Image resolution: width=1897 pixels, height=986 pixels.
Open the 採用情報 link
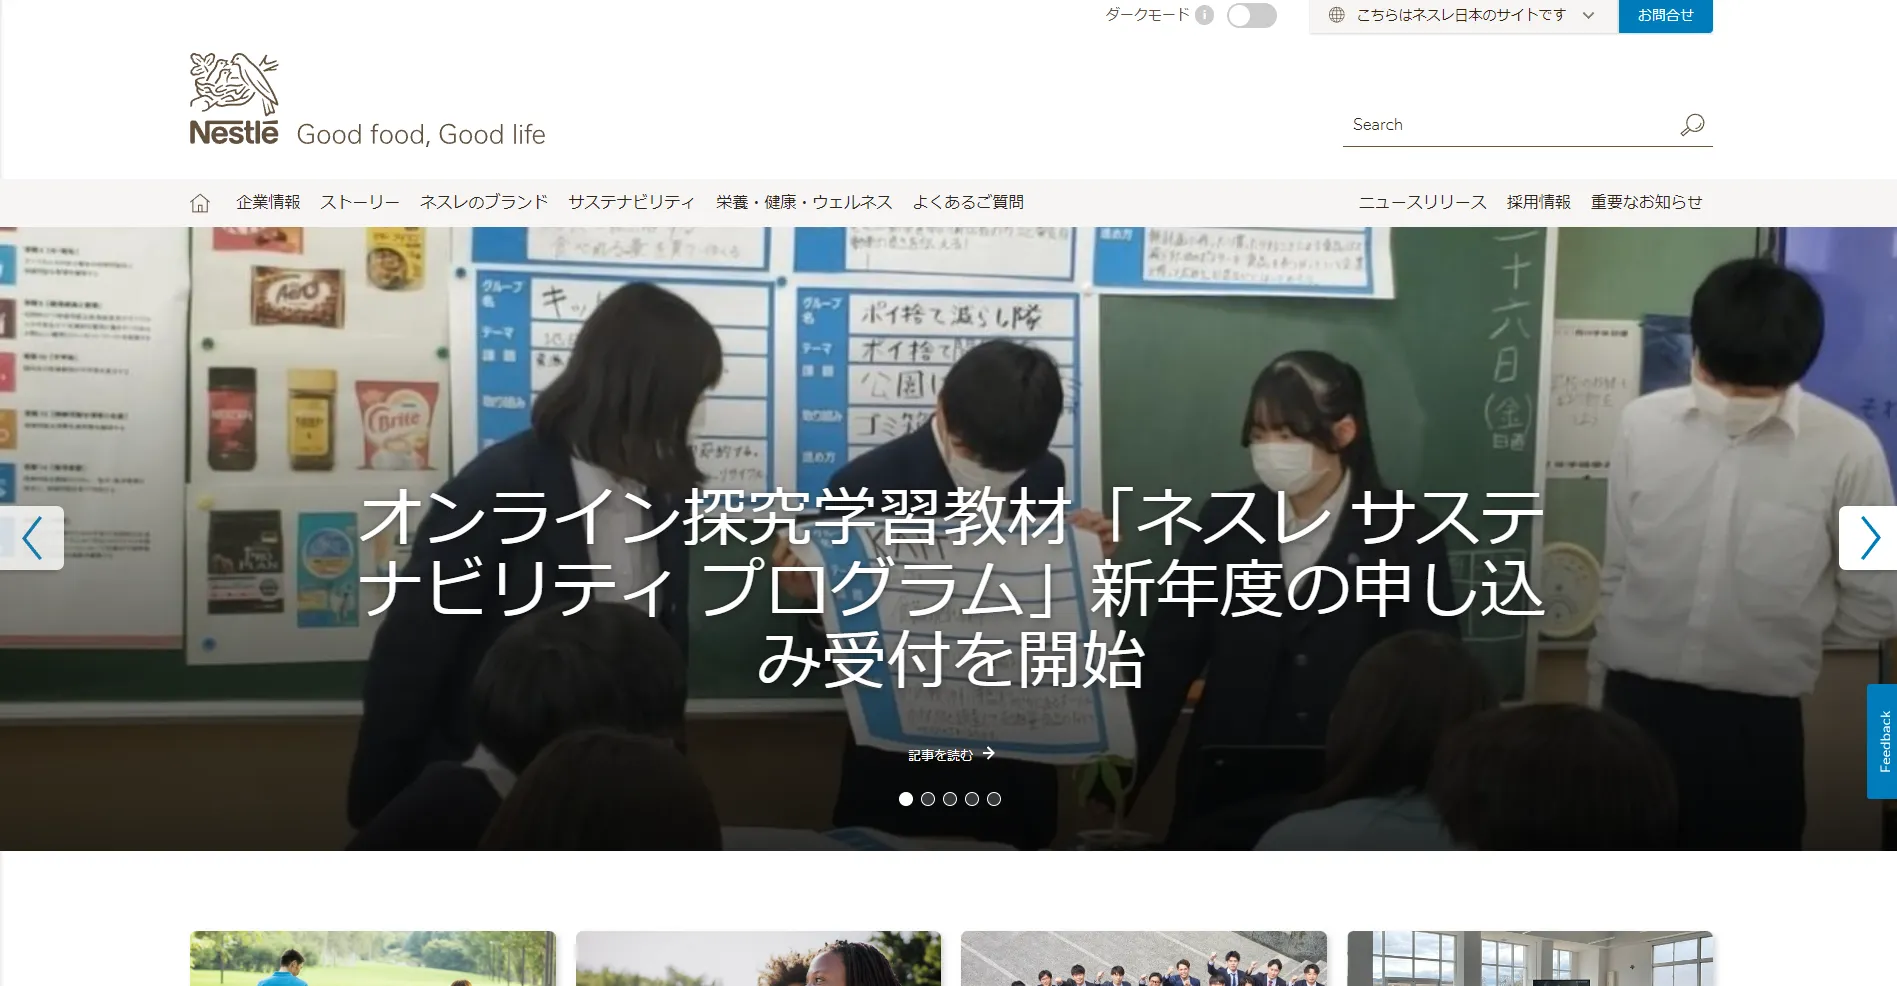1538,202
